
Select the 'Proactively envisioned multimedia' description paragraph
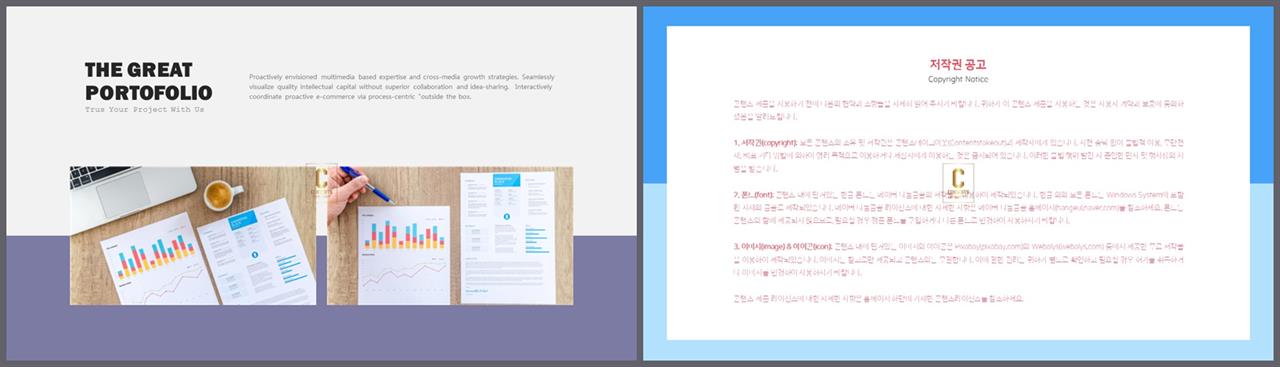(402, 87)
